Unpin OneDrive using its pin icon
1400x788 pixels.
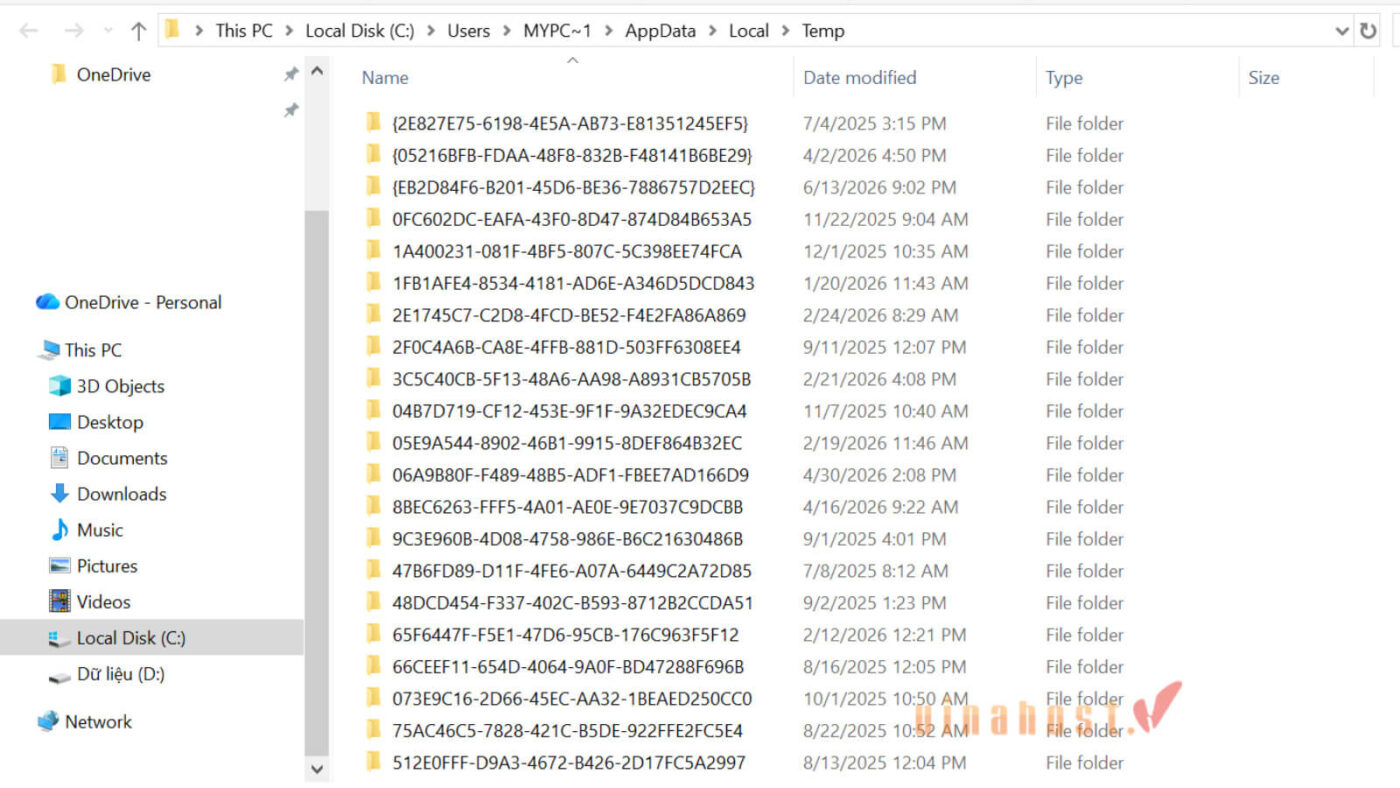tap(291, 74)
